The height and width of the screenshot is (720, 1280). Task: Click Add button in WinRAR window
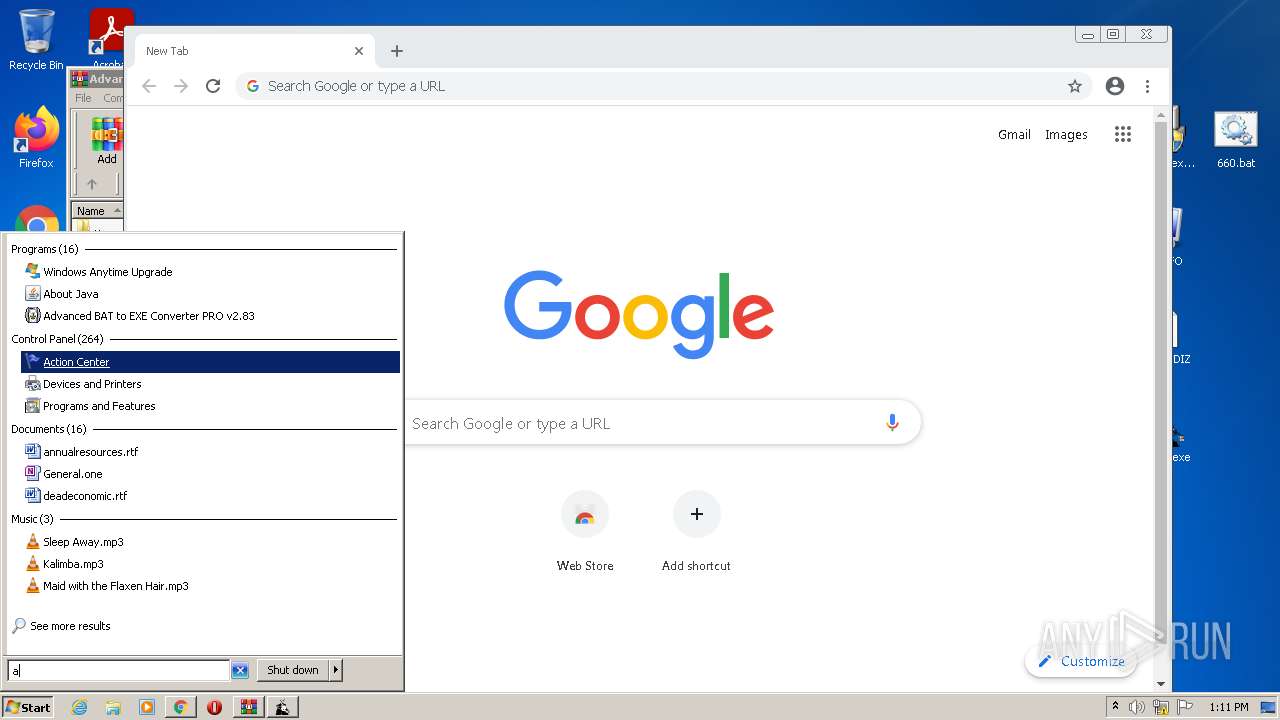pyautogui.click(x=107, y=141)
